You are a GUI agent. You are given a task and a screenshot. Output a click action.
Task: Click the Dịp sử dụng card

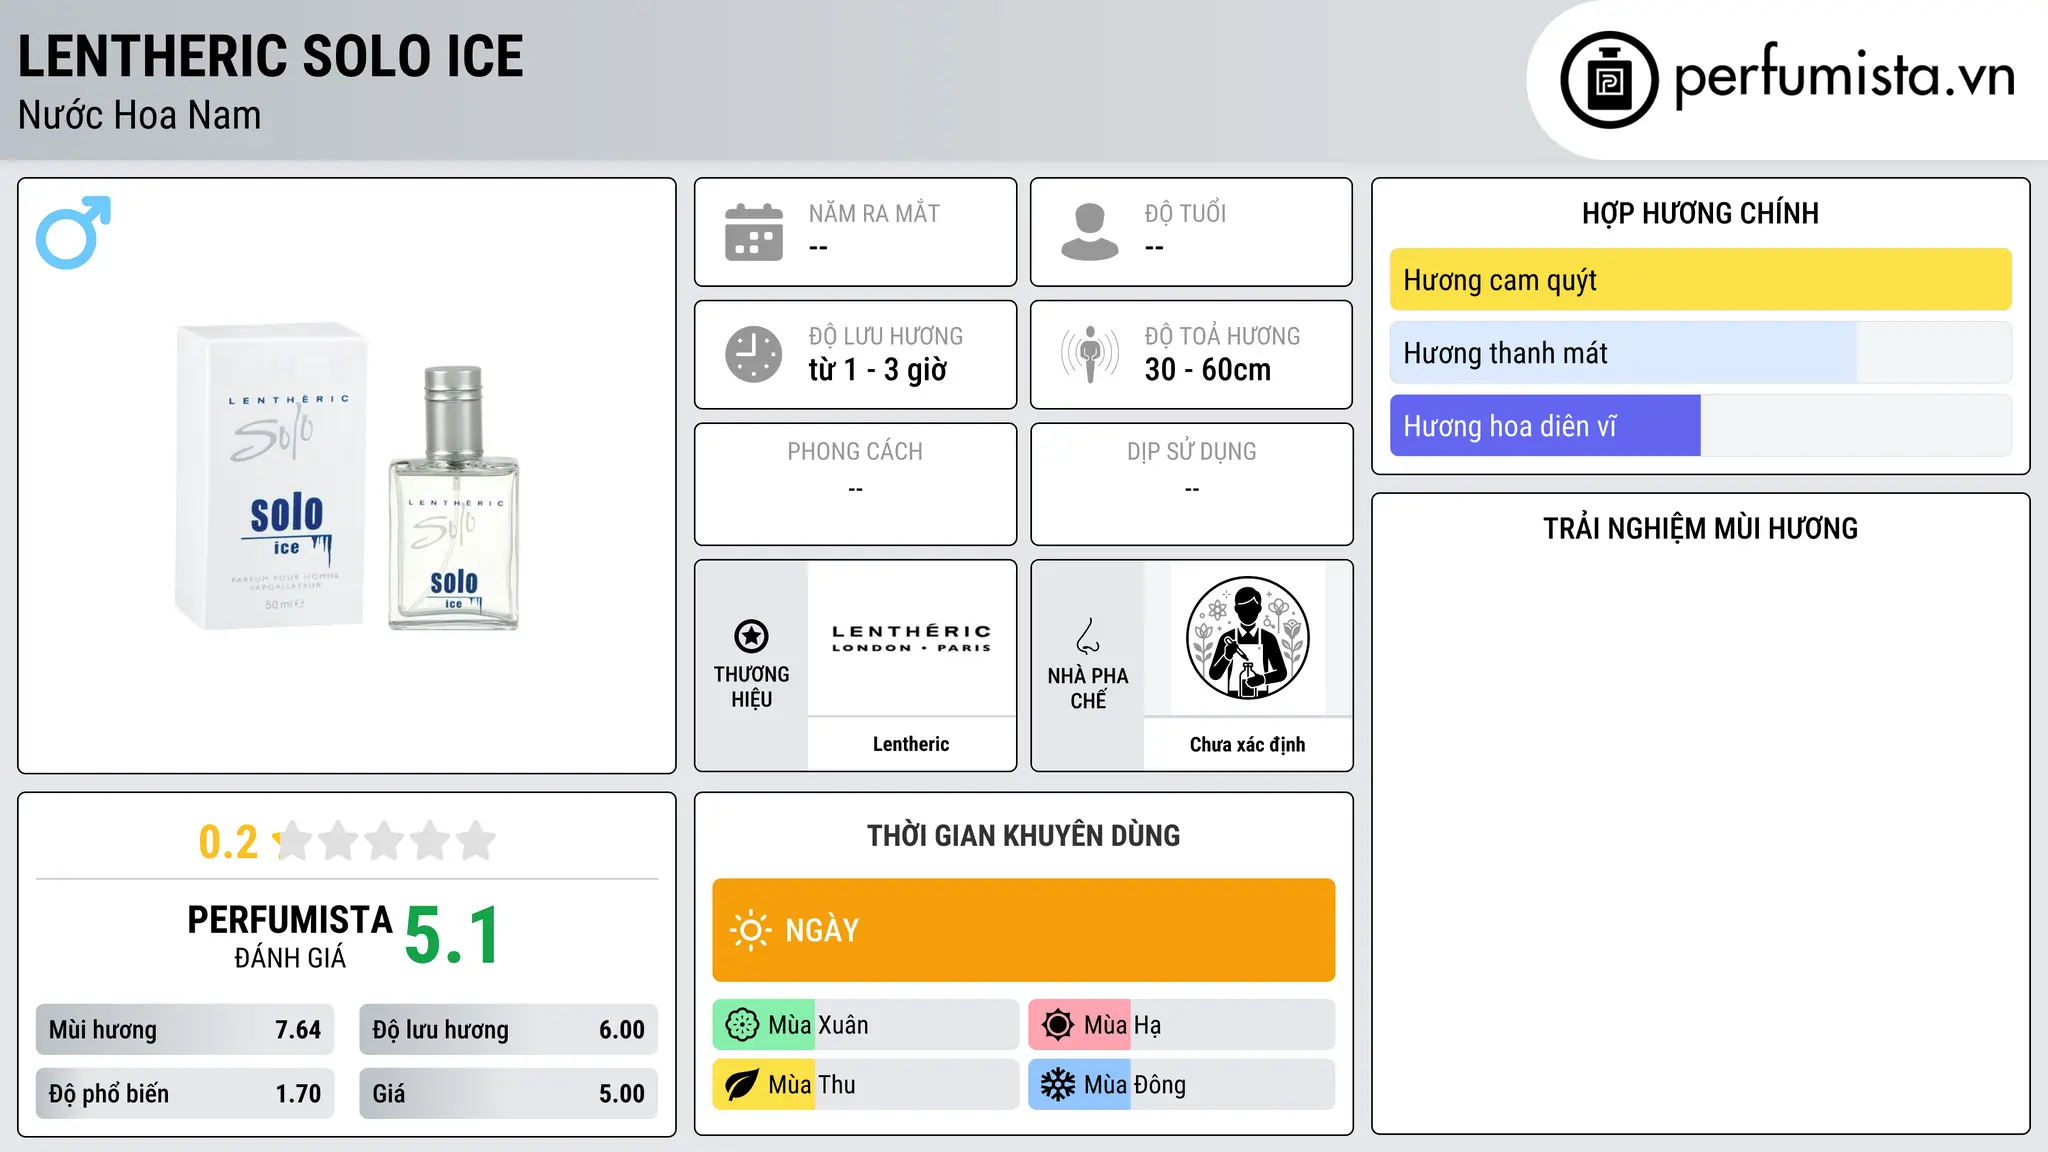[1192, 484]
